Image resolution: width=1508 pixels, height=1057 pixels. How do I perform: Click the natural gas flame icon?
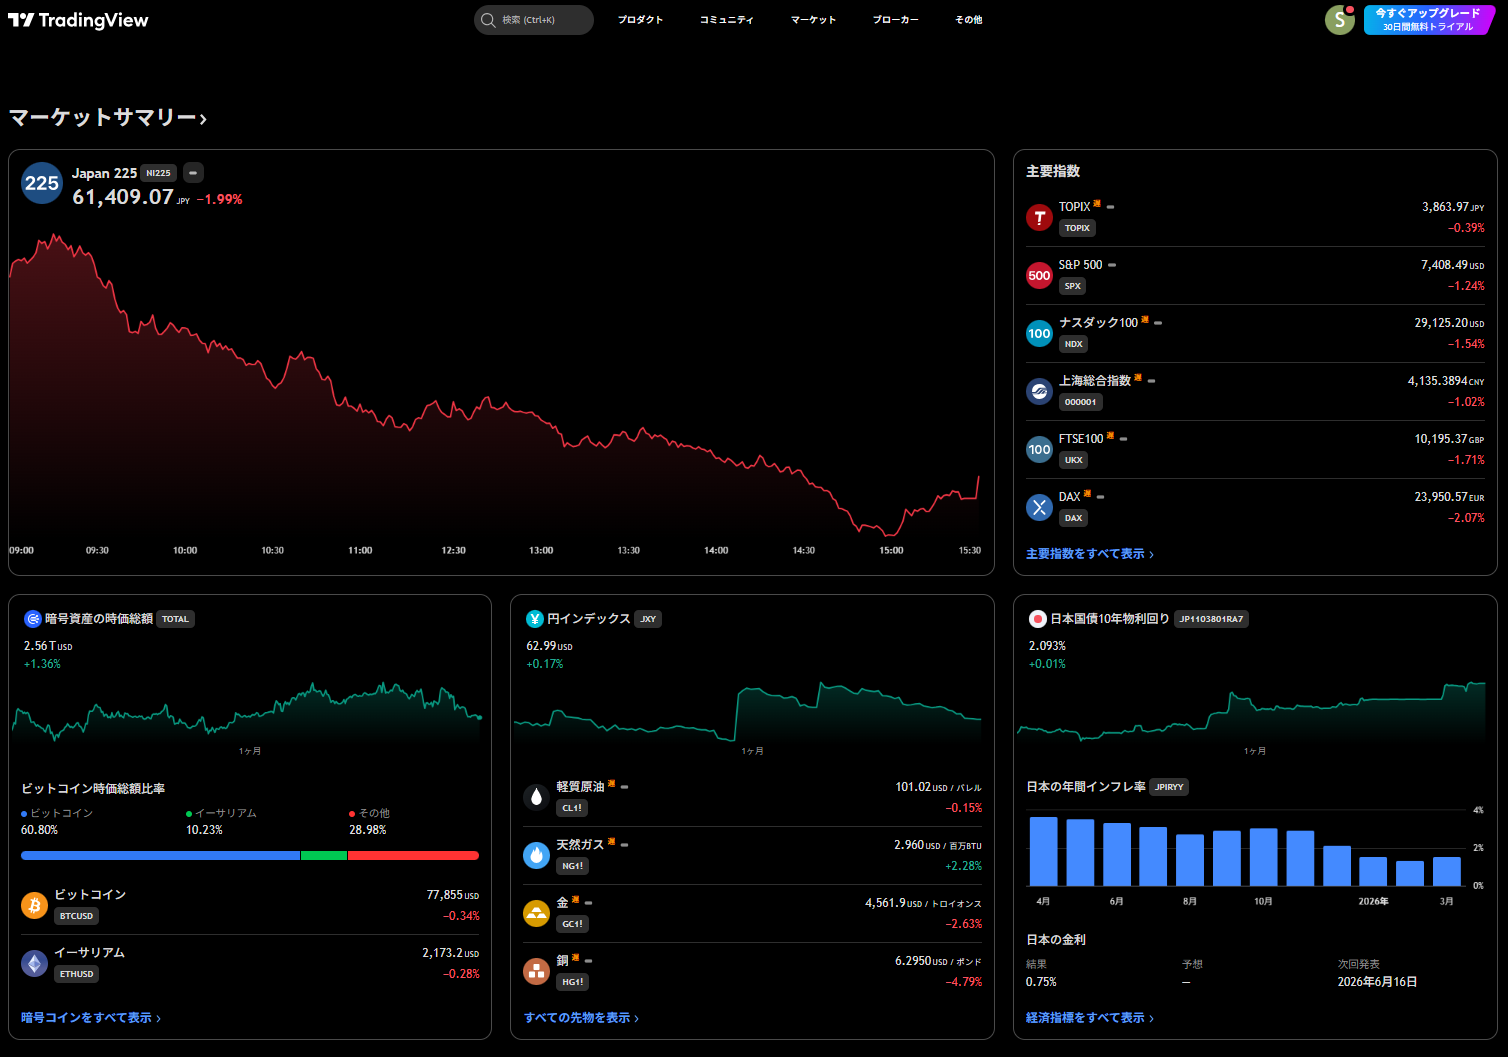tap(537, 855)
